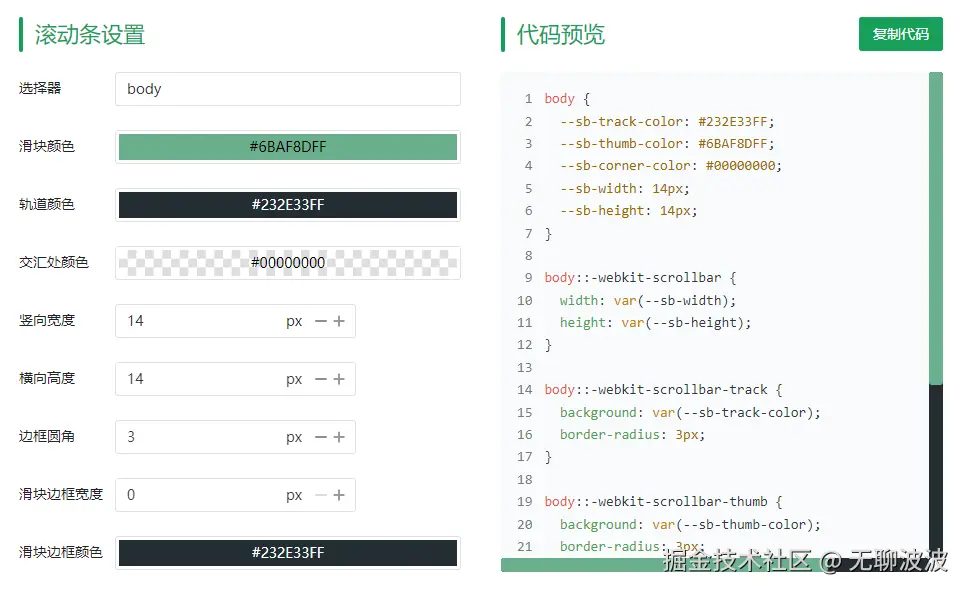Image resolution: width=967 pixels, height=593 pixels.
Task: Decrease 边框圆角 with the minus icon
Action: pos(321,436)
